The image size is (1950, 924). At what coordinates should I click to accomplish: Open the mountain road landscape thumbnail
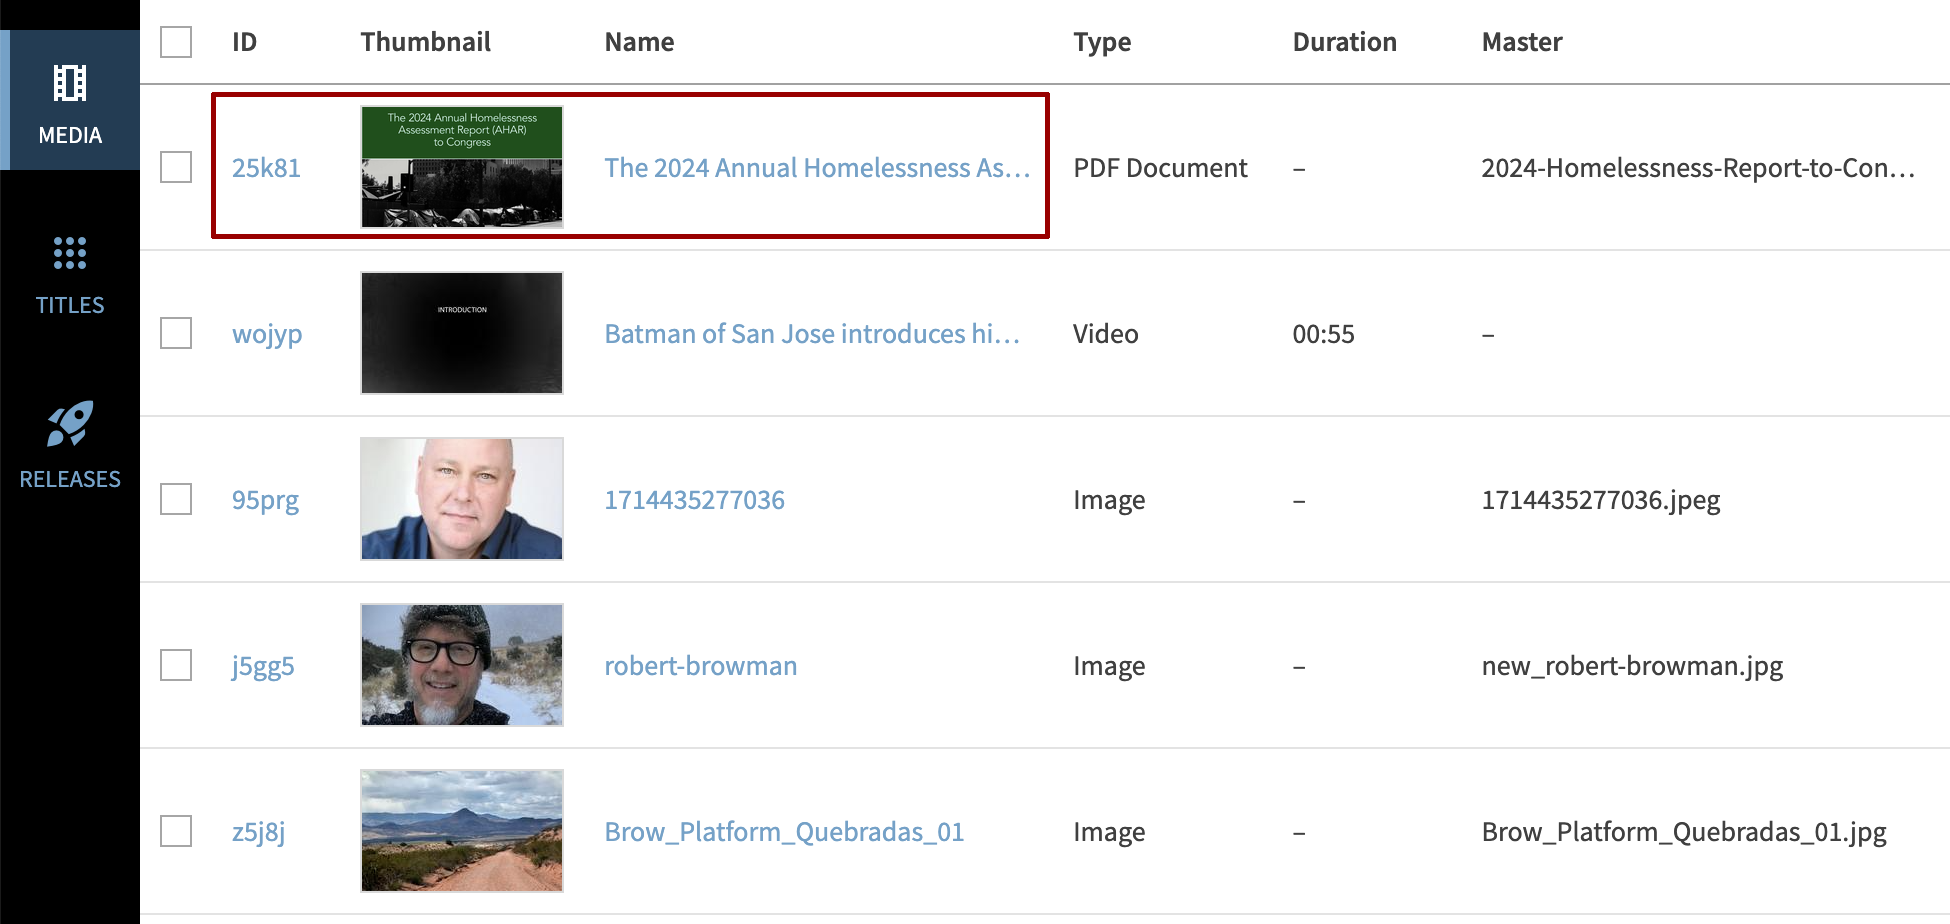(x=461, y=831)
